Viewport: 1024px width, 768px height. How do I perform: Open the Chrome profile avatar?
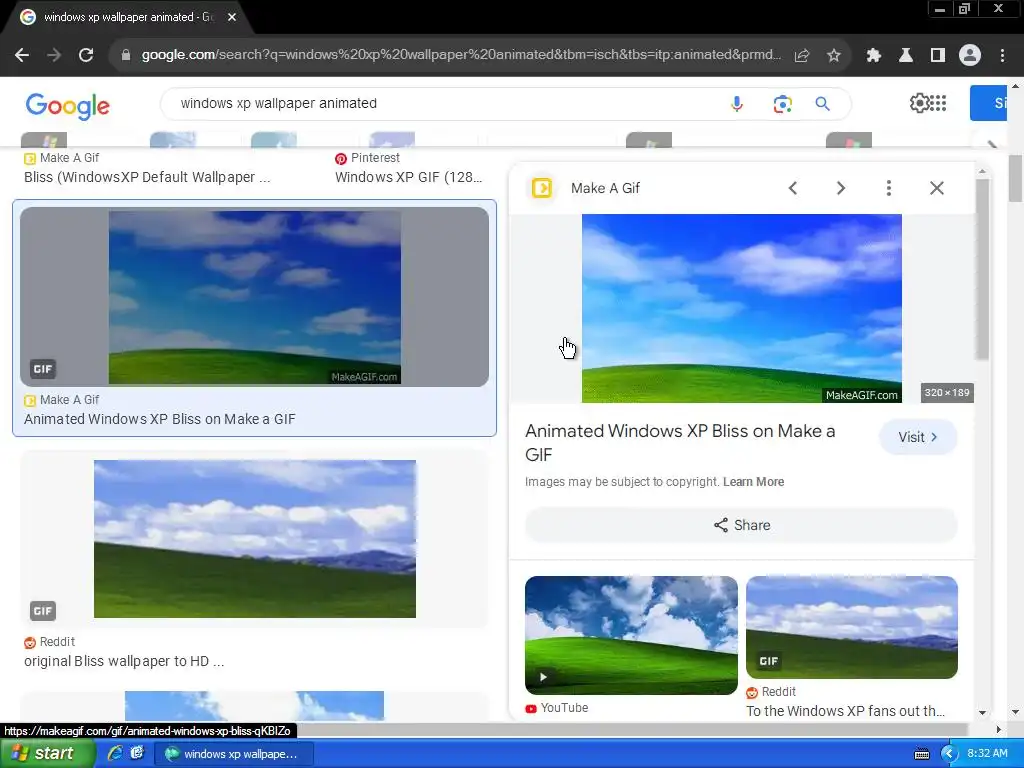(x=970, y=56)
